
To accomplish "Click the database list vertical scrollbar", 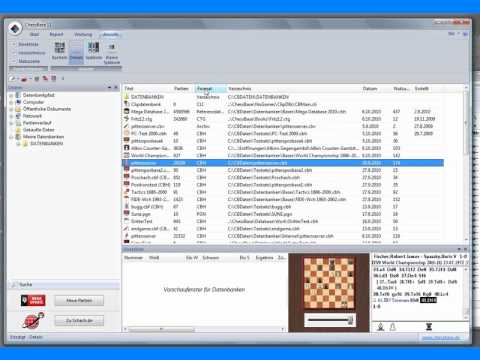I will tap(466, 163).
